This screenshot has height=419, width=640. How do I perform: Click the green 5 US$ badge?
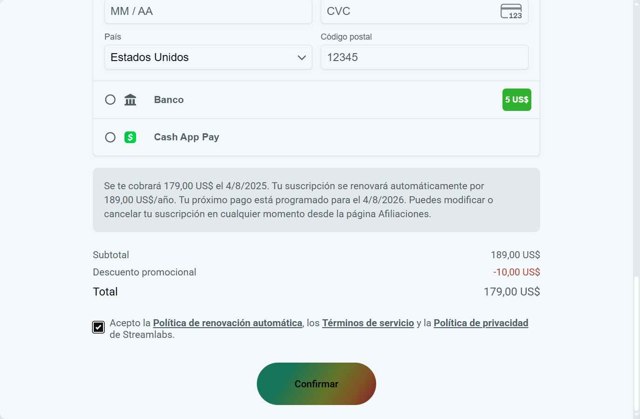click(516, 100)
